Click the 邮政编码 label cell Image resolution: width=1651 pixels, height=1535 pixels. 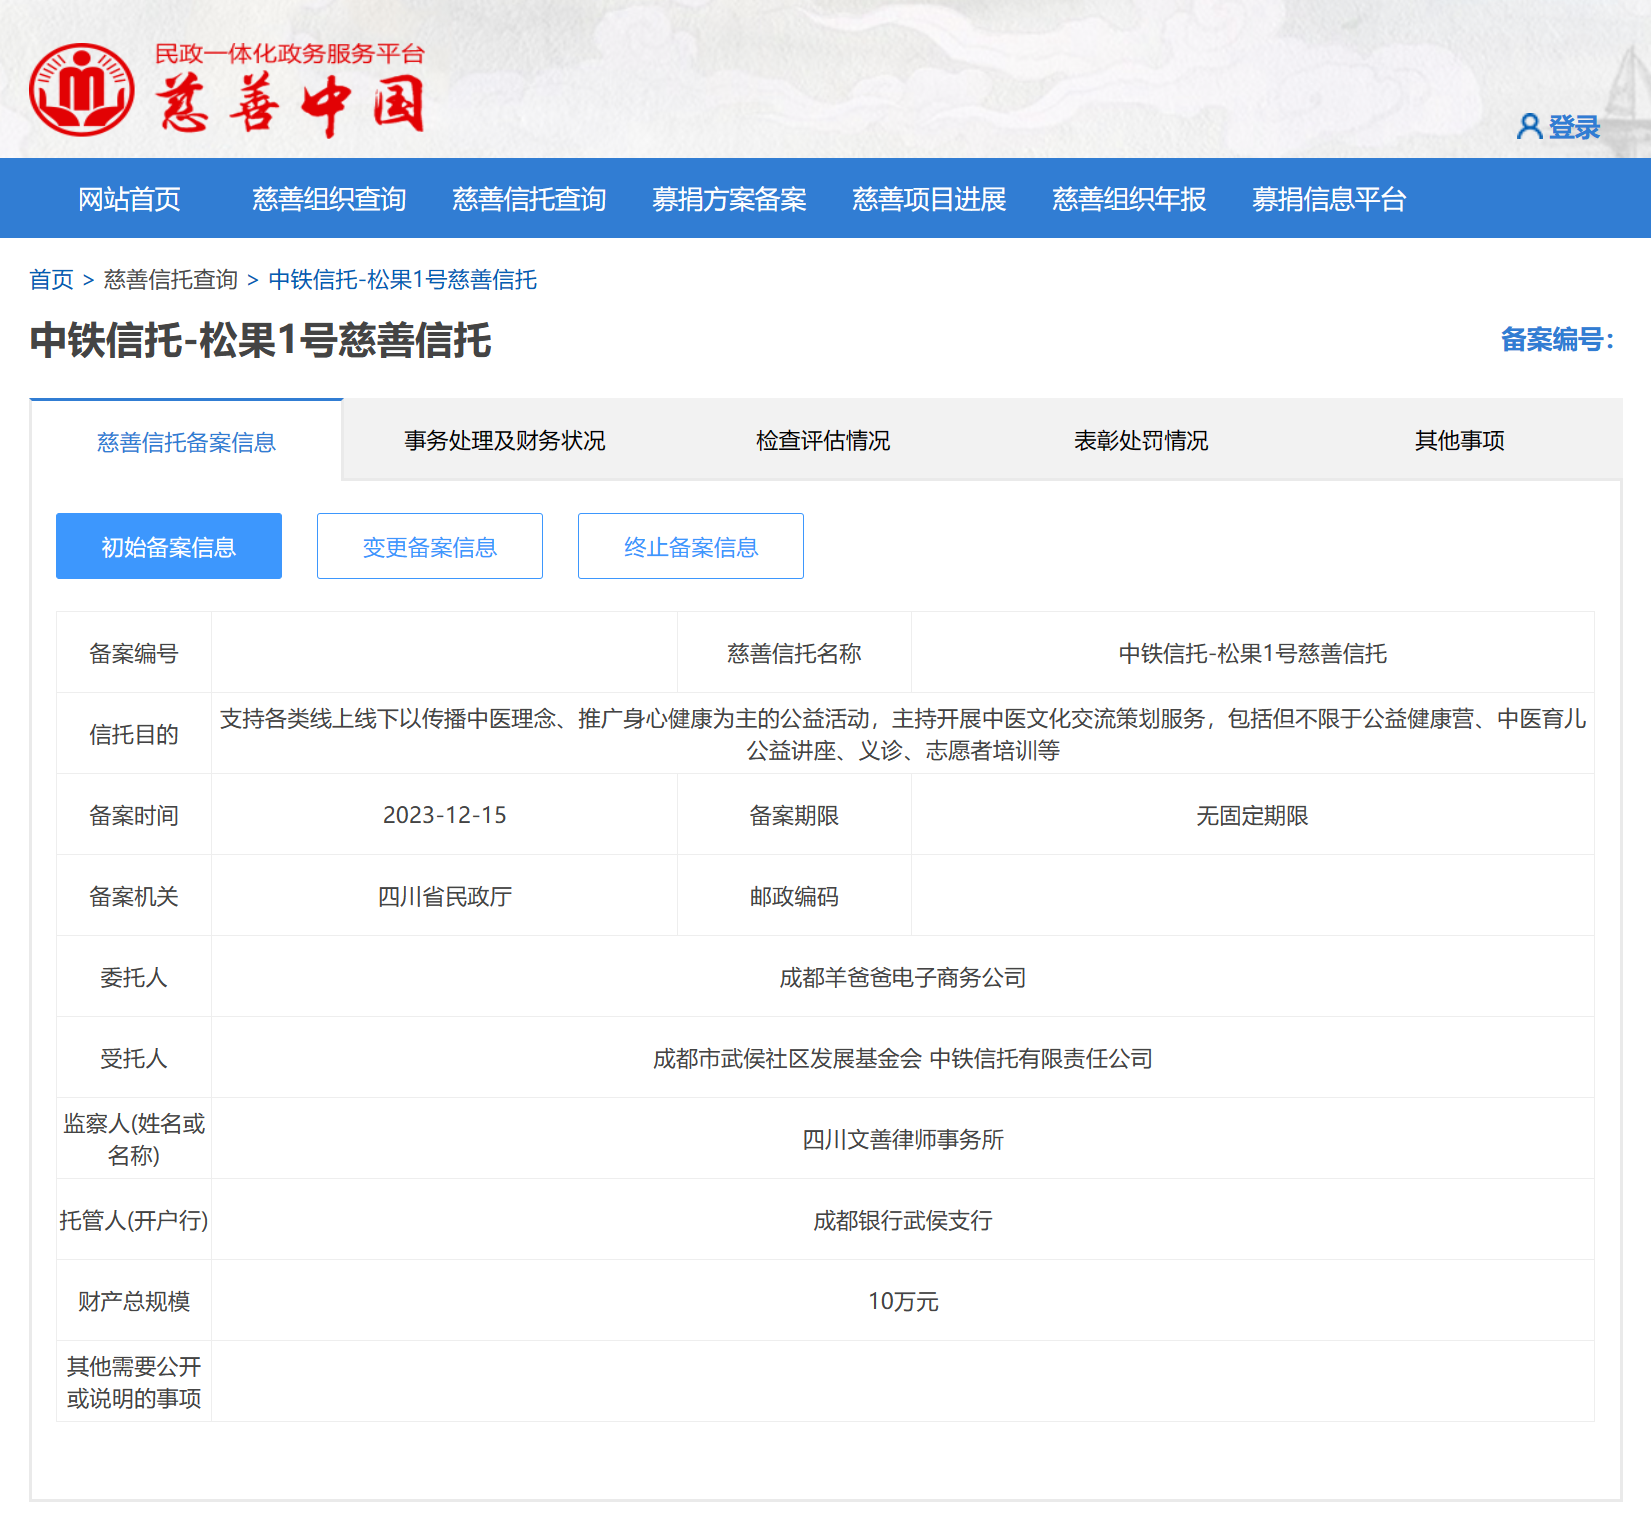(794, 896)
